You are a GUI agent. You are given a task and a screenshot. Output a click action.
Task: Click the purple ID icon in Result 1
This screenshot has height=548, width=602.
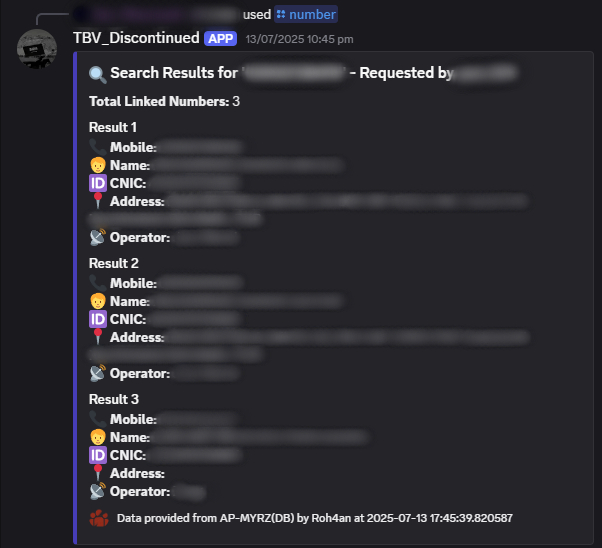(x=98, y=183)
